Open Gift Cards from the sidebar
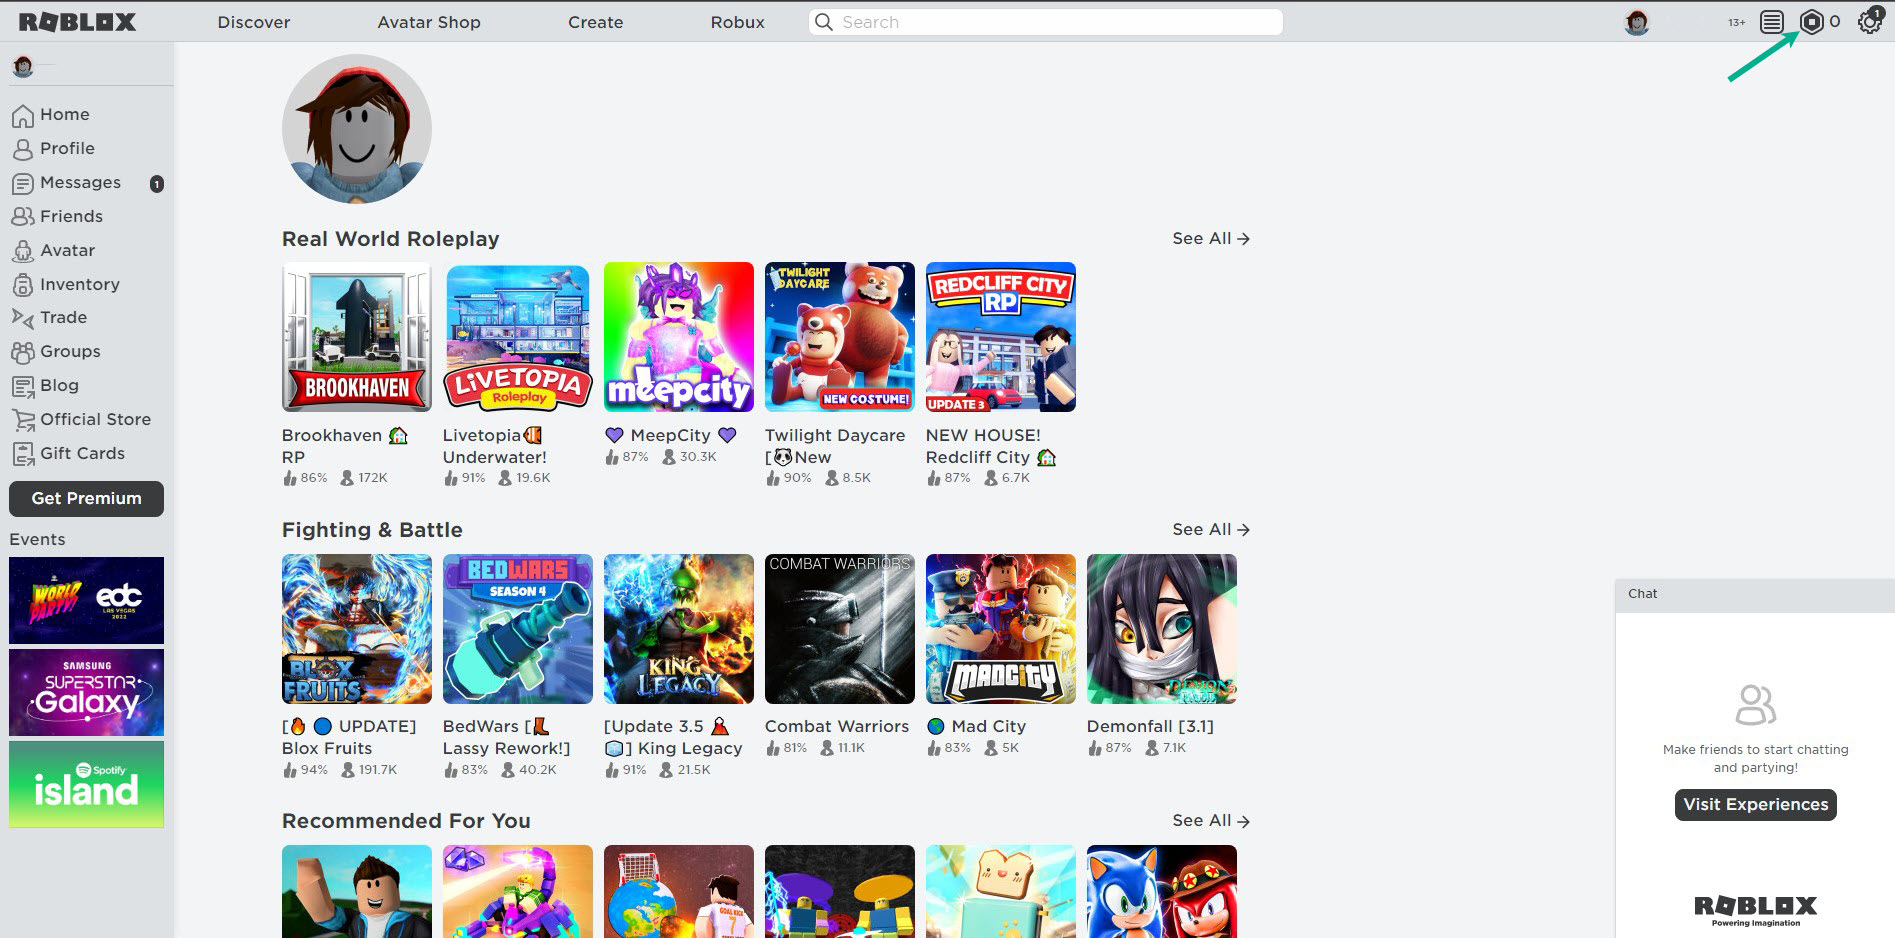The width and height of the screenshot is (1895, 938). point(83,453)
